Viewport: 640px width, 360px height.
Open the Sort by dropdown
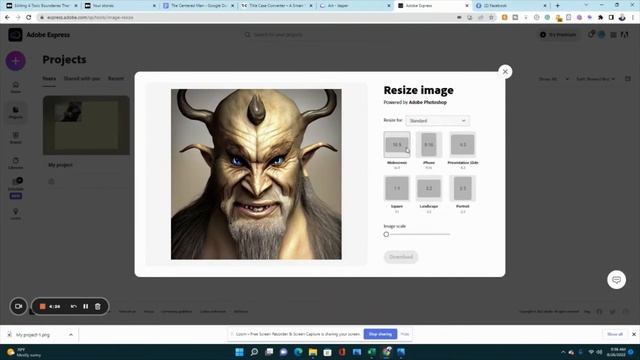596,79
